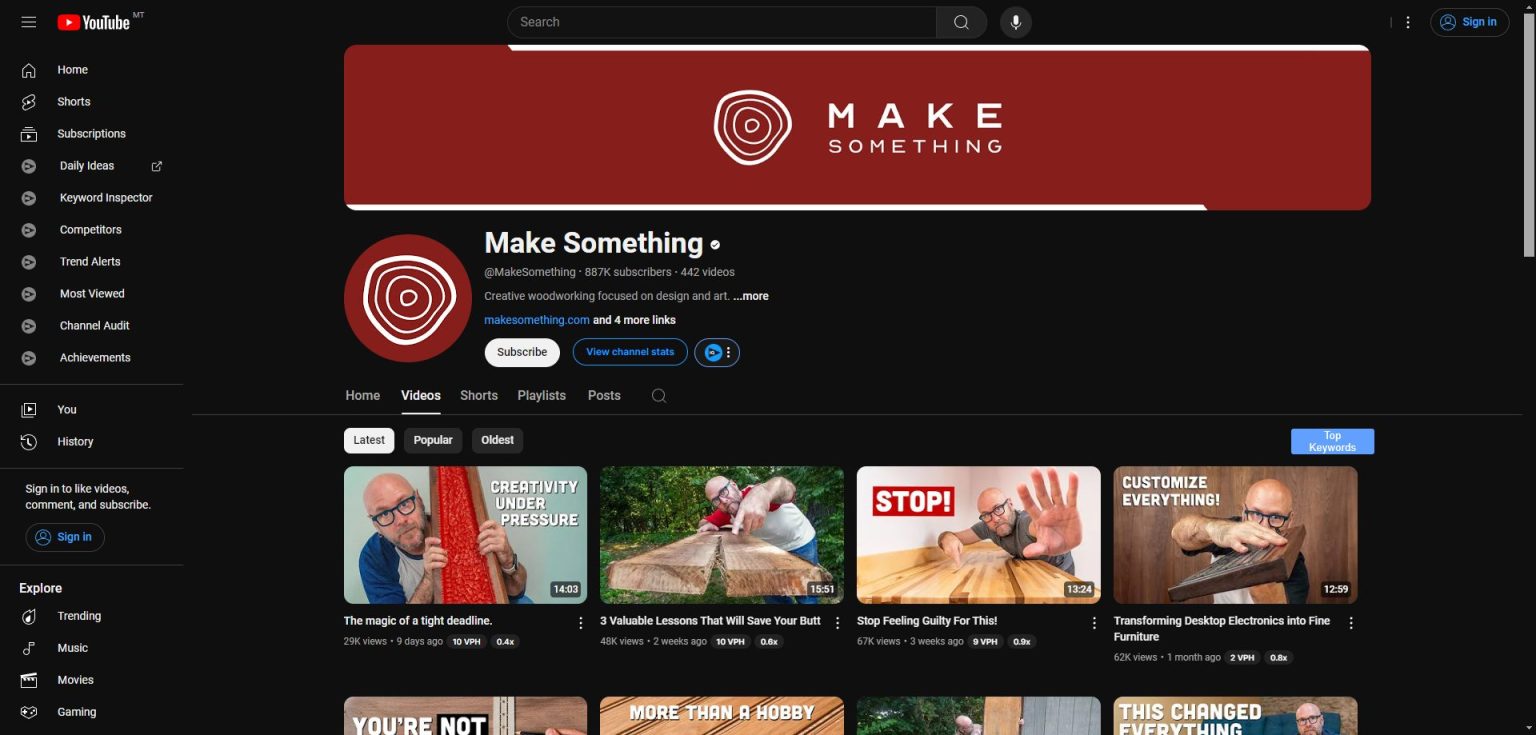Start voice search with the microphone icon
The width and height of the screenshot is (1536, 735).
coord(1015,21)
